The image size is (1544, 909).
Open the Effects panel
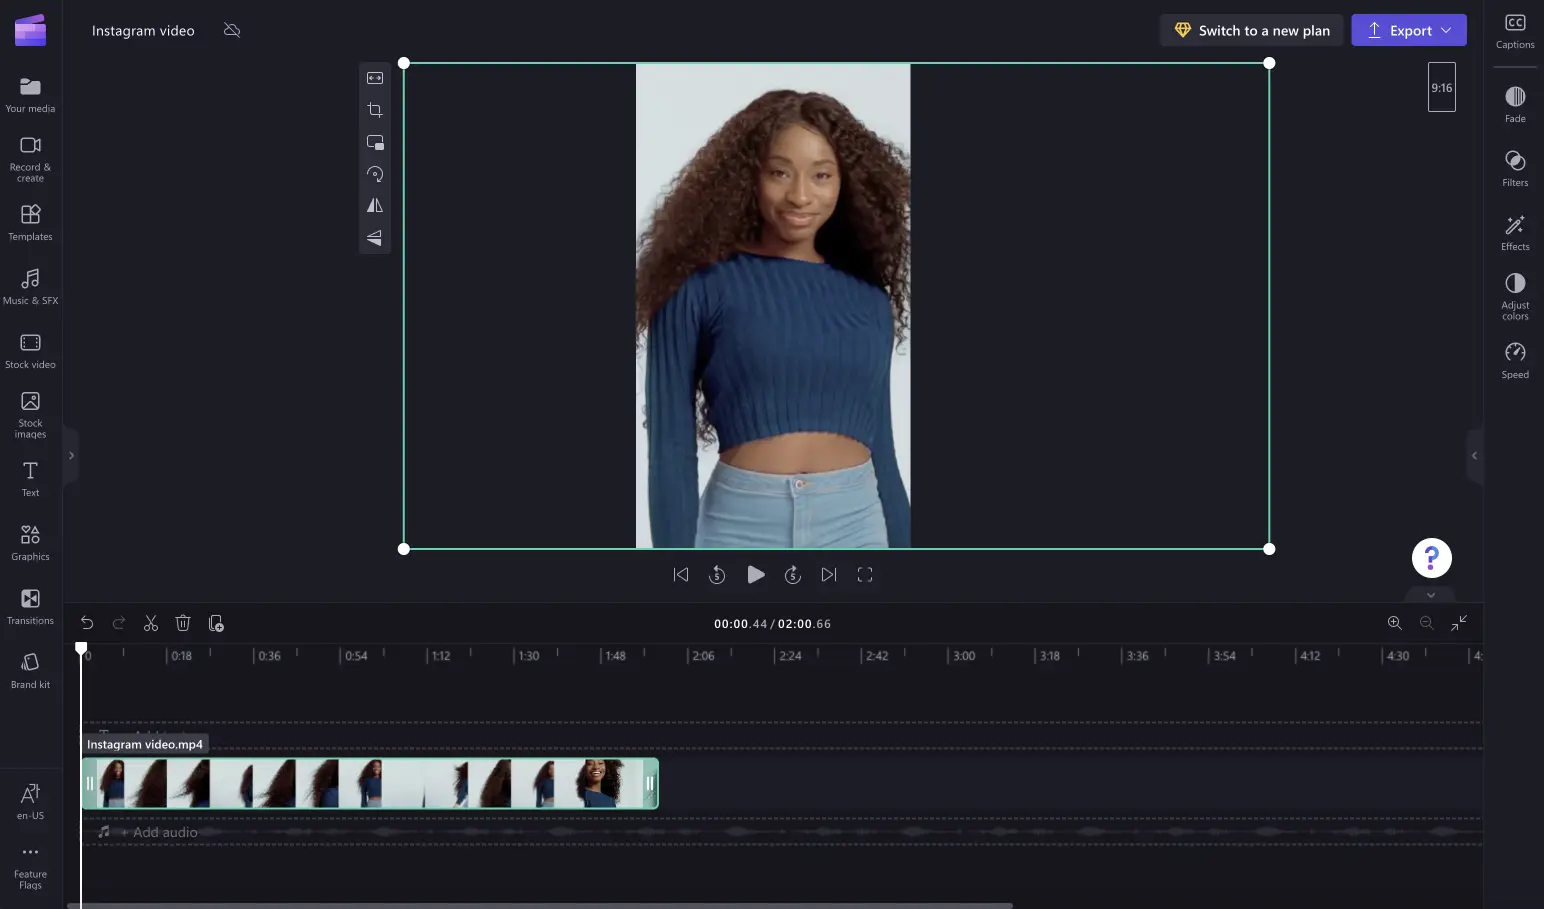tap(1515, 232)
